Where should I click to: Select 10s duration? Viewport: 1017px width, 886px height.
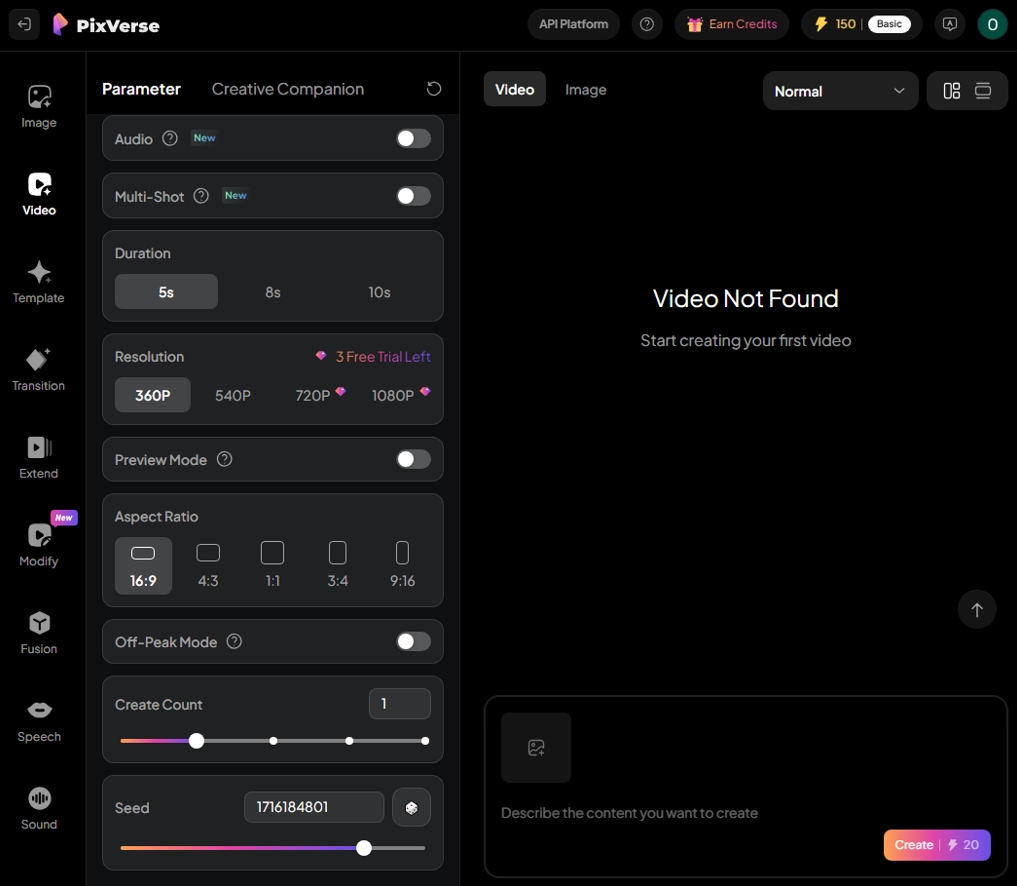379,292
